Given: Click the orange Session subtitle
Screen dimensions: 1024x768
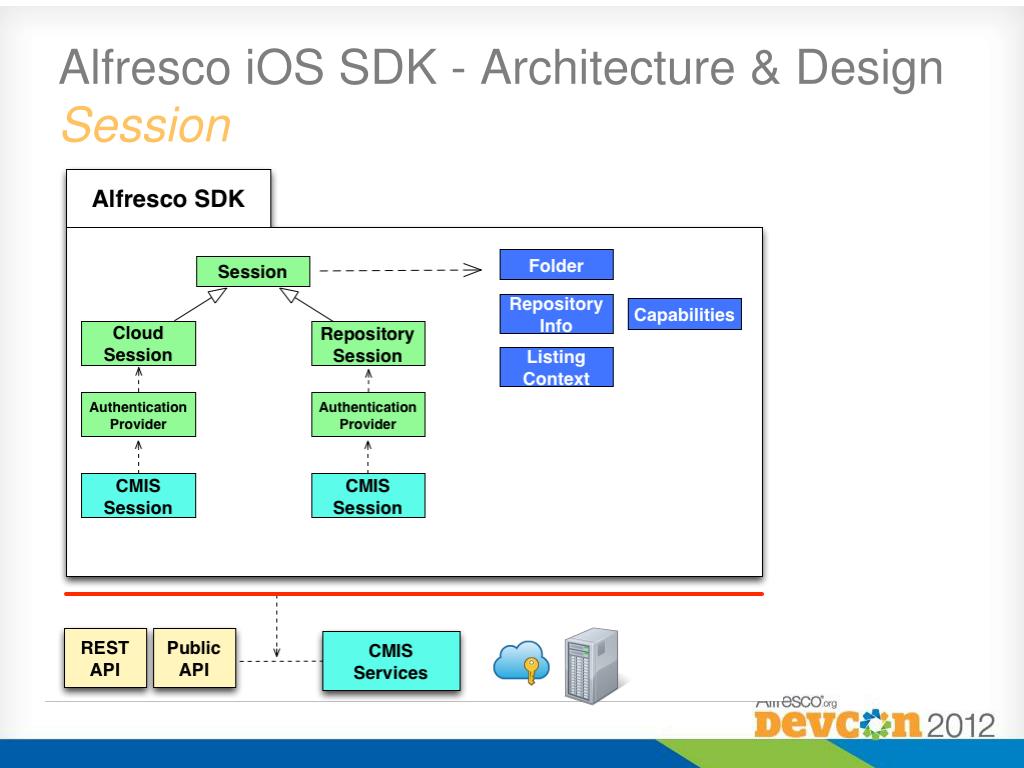Looking at the screenshot, I should 146,125.
